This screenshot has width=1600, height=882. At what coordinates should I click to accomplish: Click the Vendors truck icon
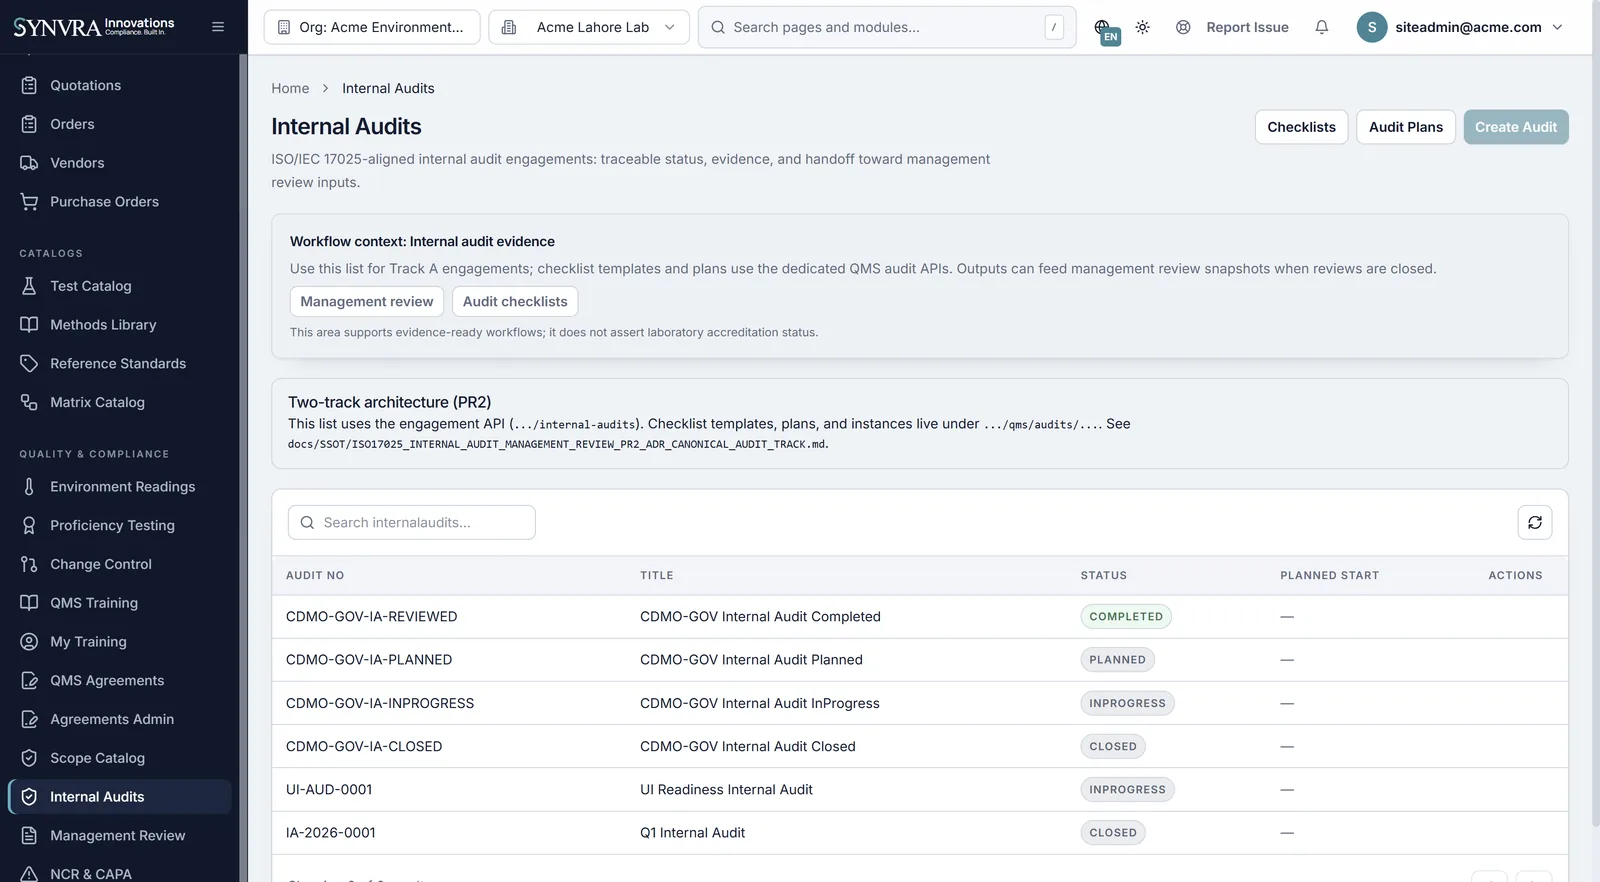coord(29,163)
